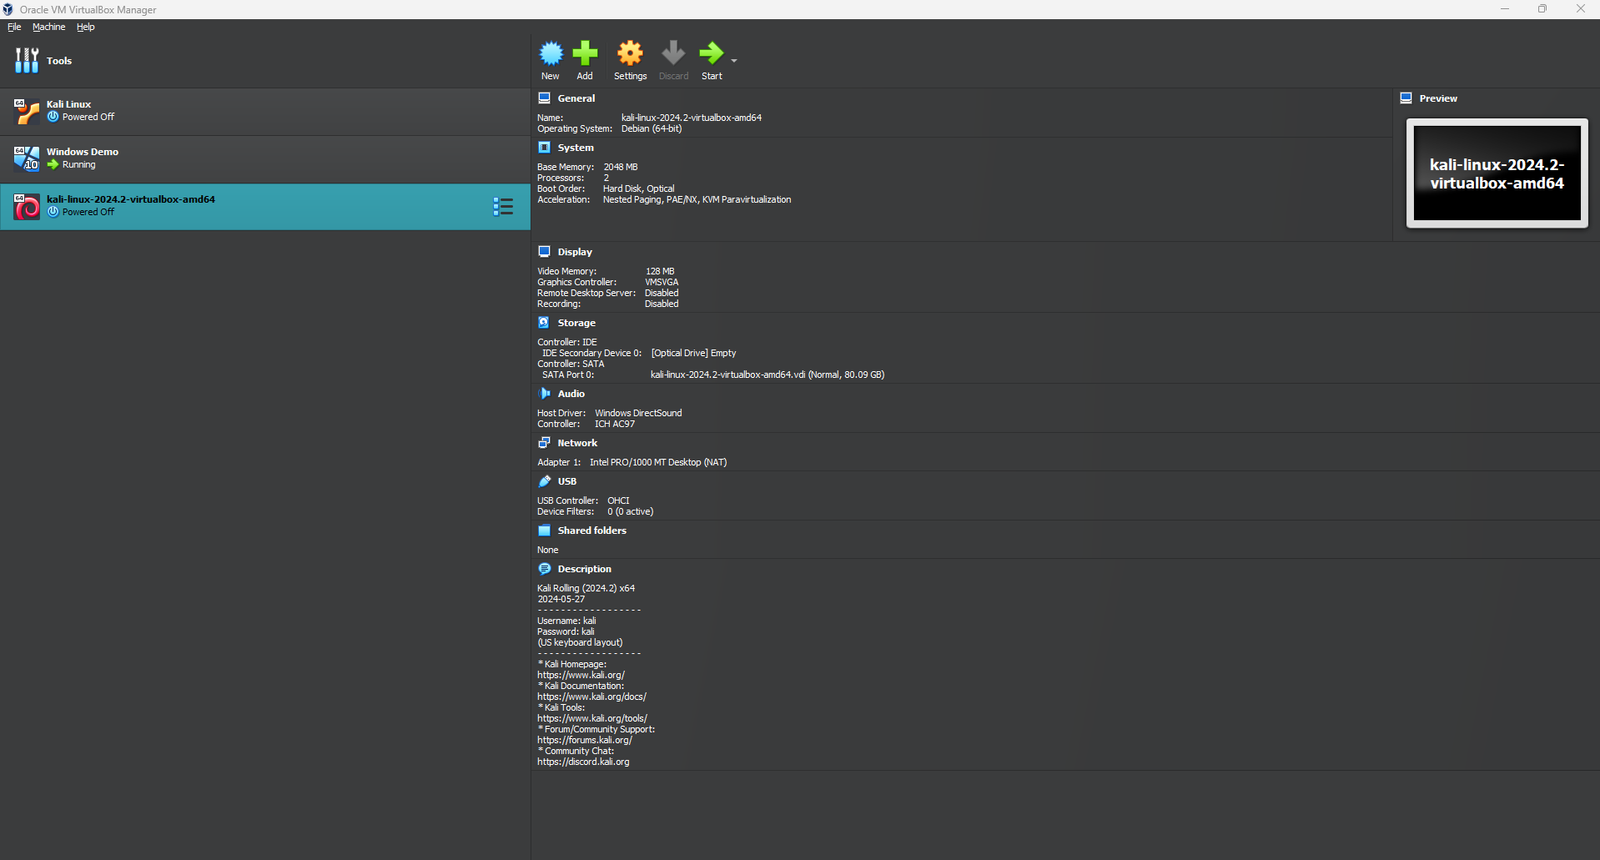Start the selected VM with green arrow
Viewport: 1600px width, 860px height.
pyautogui.click(x=711, y=53)
